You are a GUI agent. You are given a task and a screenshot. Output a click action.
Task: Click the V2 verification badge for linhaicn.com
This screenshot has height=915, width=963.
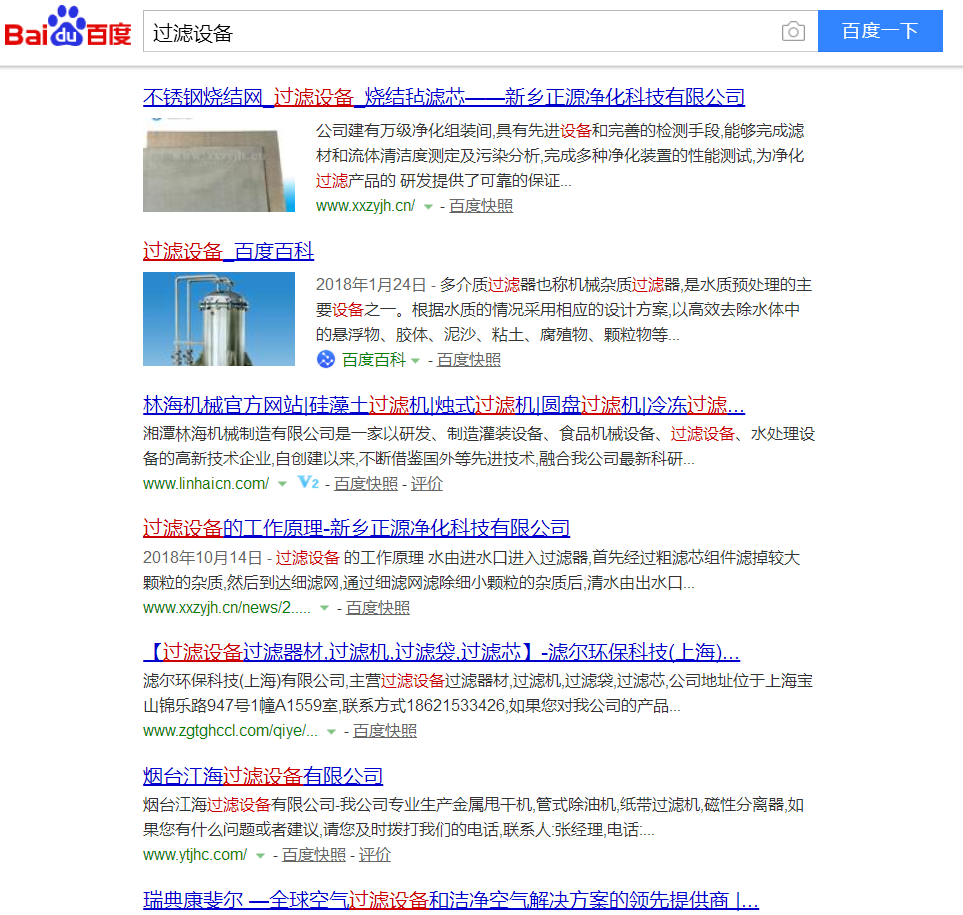pyautogui.click(x=308, y=483)
